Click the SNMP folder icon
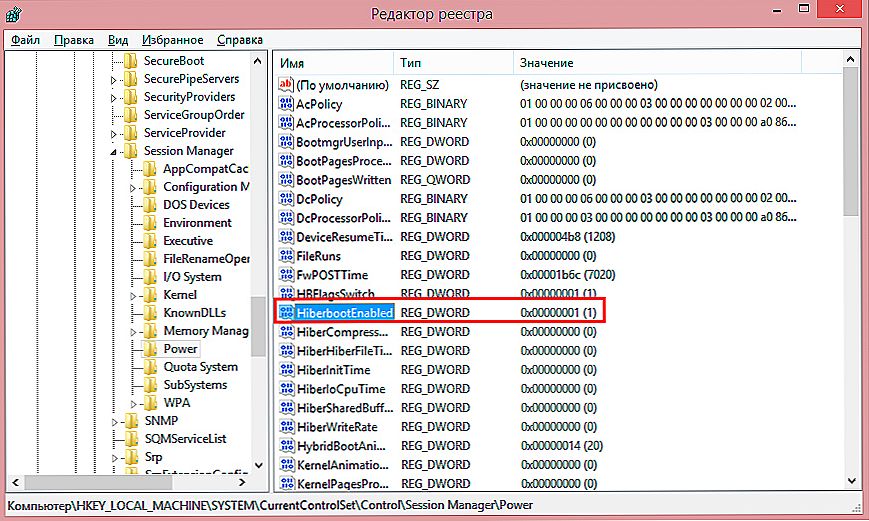 click(x=131, y=421)
